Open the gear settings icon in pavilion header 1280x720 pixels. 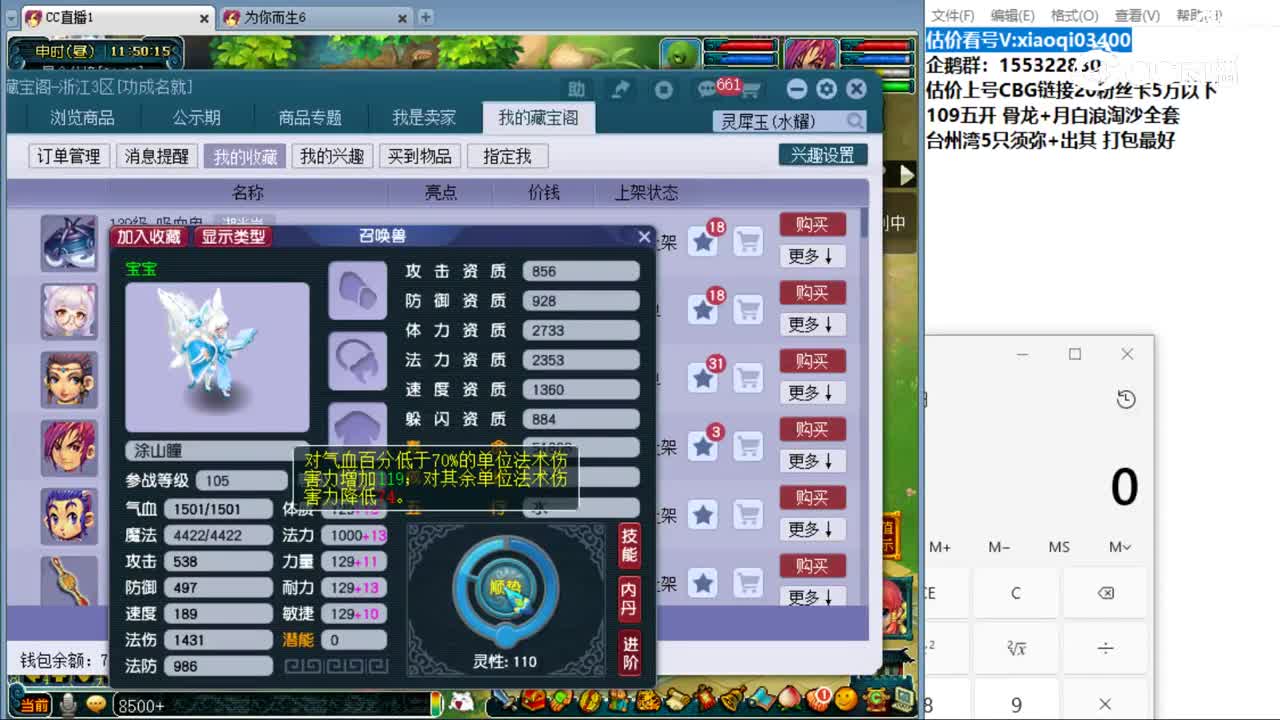[826, 89]
